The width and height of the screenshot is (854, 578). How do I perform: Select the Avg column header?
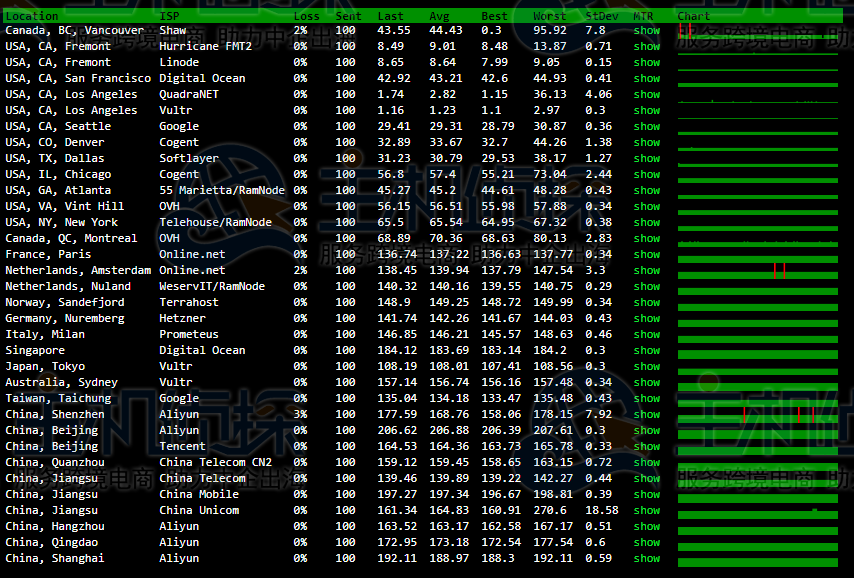pyautogui.click(x=439, y=16)
